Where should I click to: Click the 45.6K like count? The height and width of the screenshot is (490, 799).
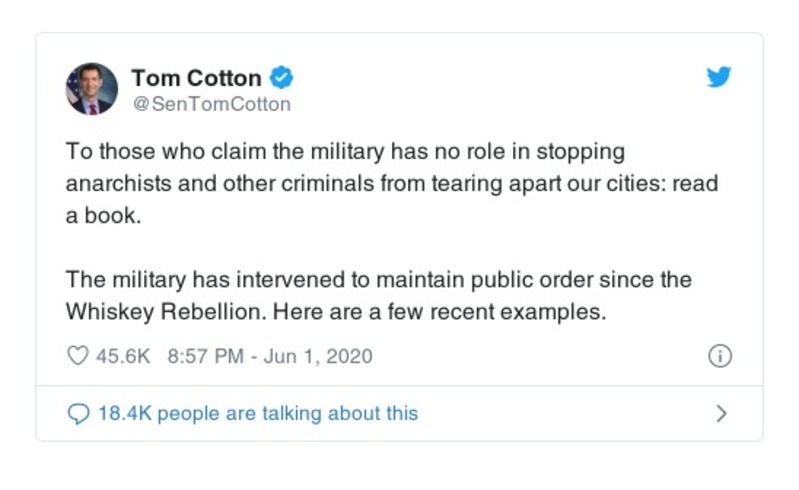[121, 356]
